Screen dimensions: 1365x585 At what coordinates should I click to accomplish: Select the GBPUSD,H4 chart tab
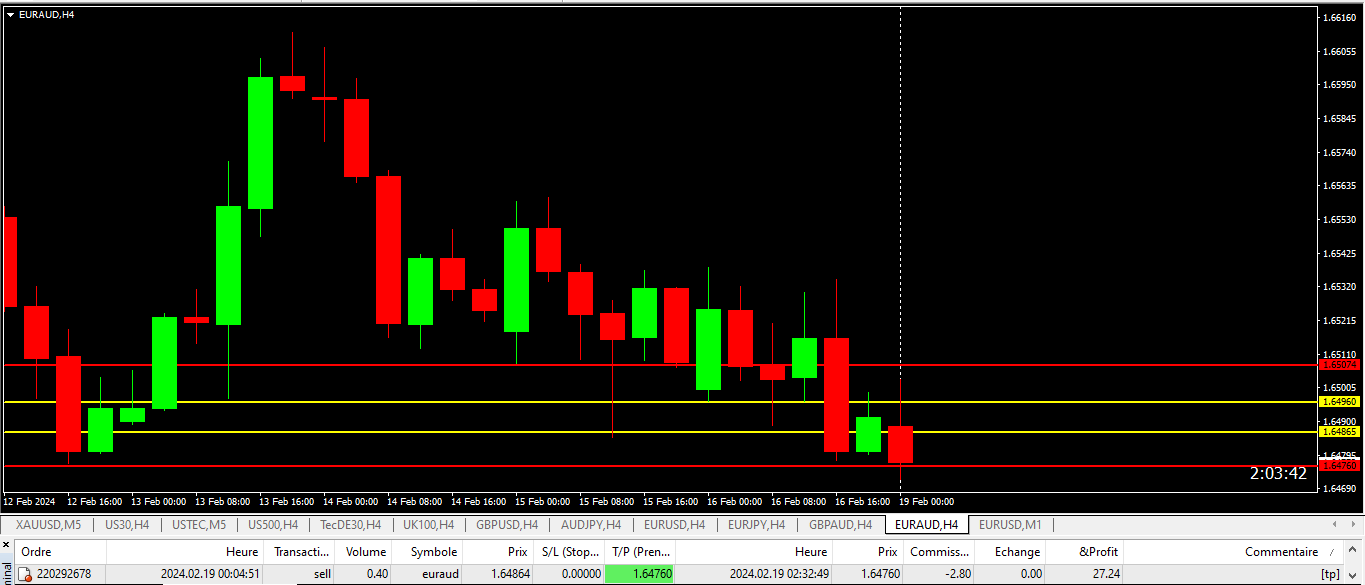pyautogui.click(x=507, y=524)
